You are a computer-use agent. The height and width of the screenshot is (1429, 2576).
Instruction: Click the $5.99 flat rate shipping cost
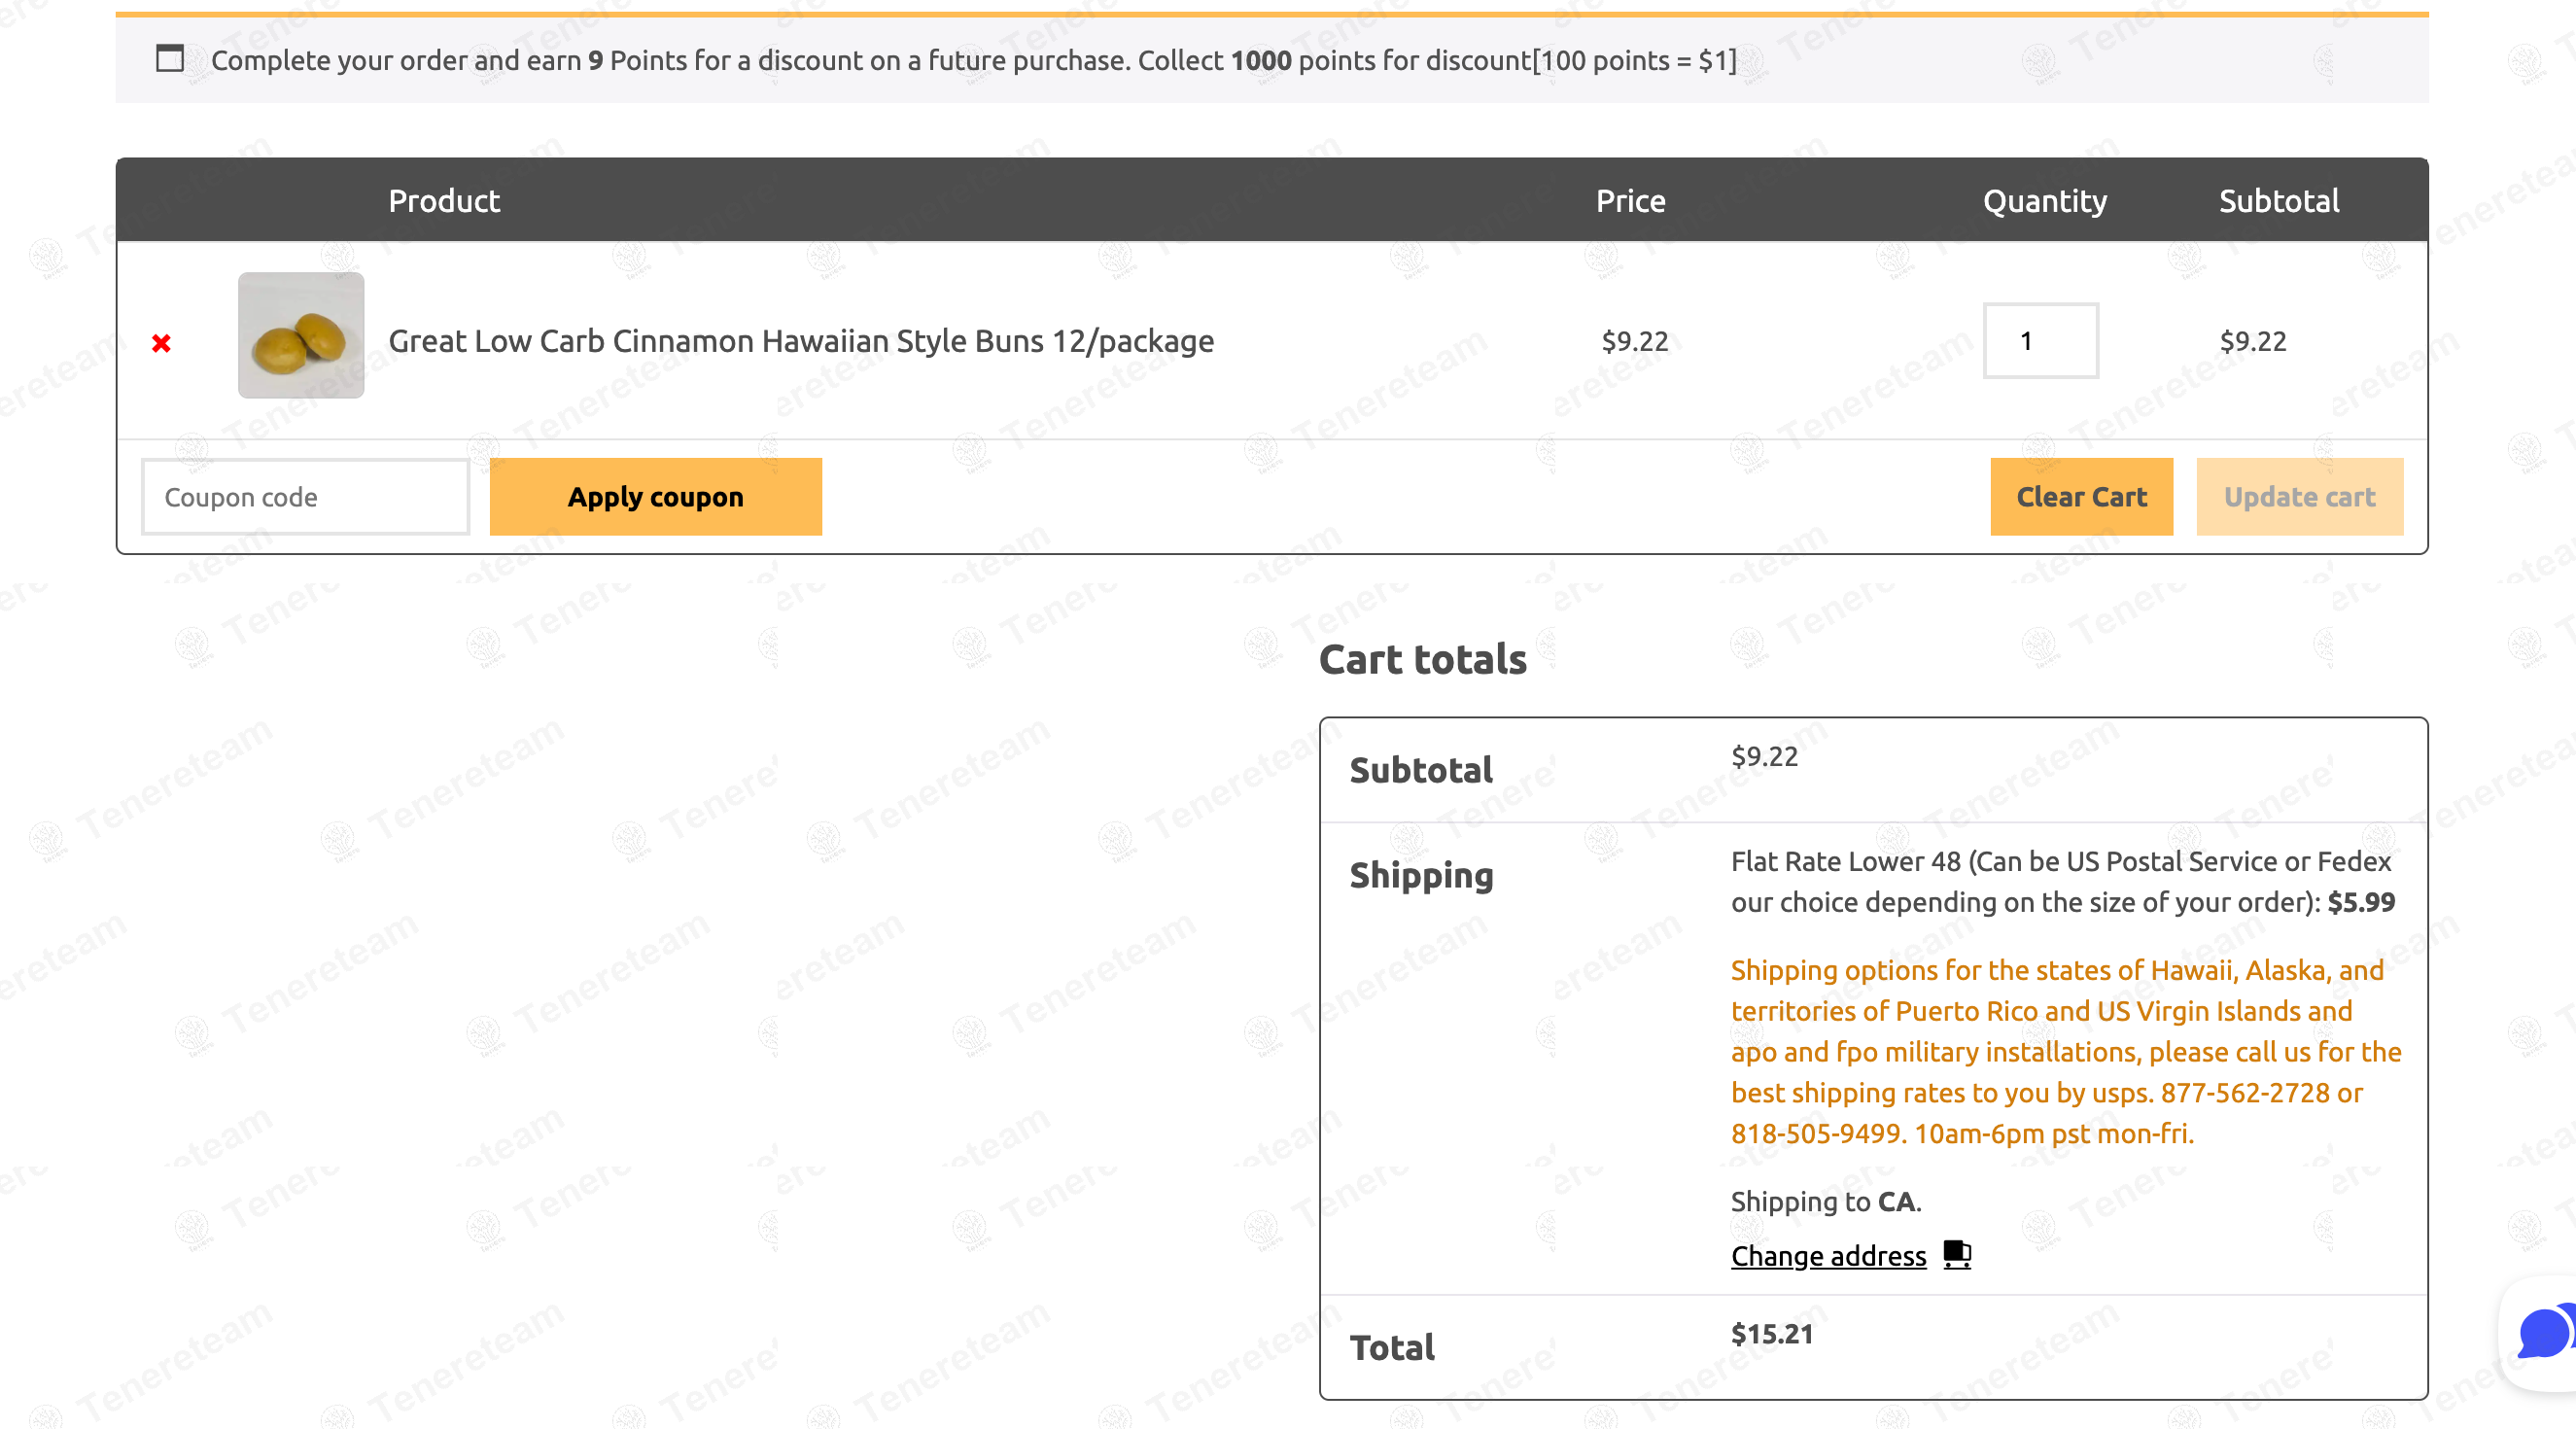(x=2360, y=902)
